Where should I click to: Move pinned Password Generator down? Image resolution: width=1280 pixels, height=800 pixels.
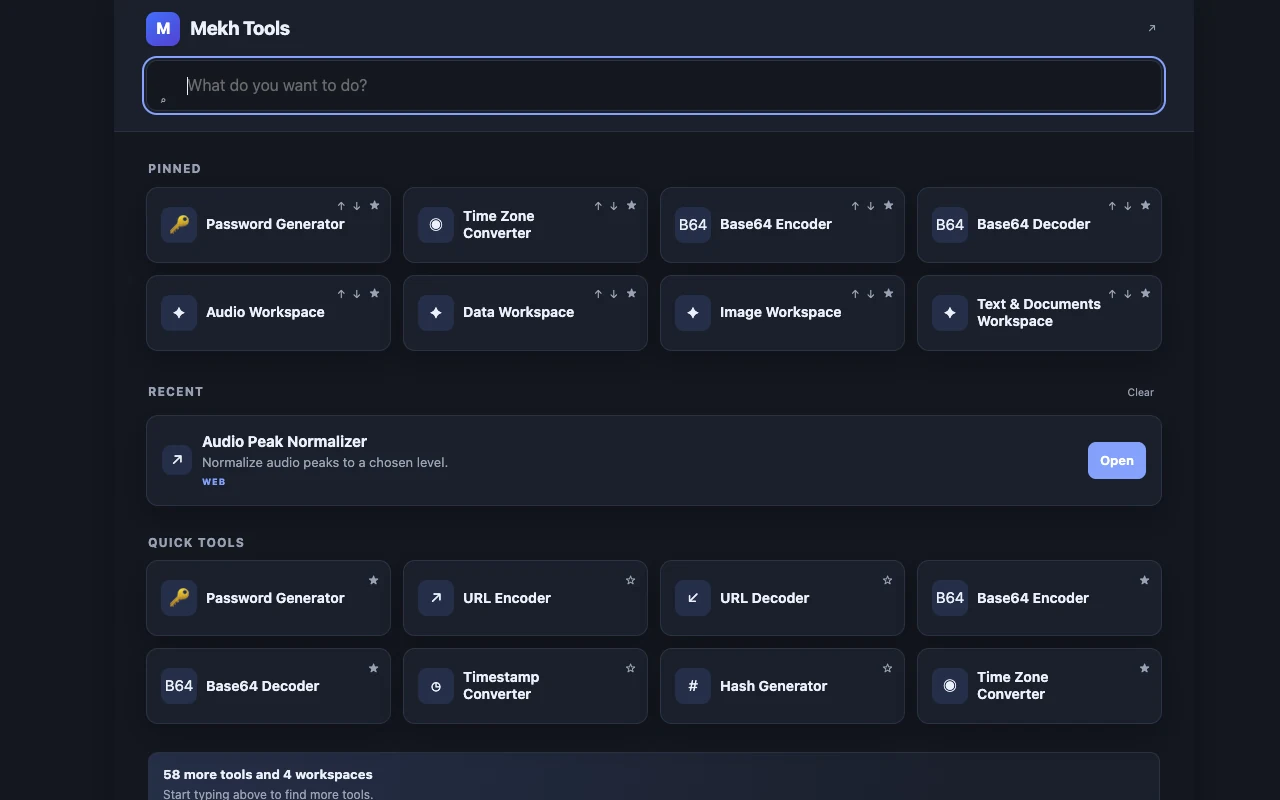[x=357, y=206]
